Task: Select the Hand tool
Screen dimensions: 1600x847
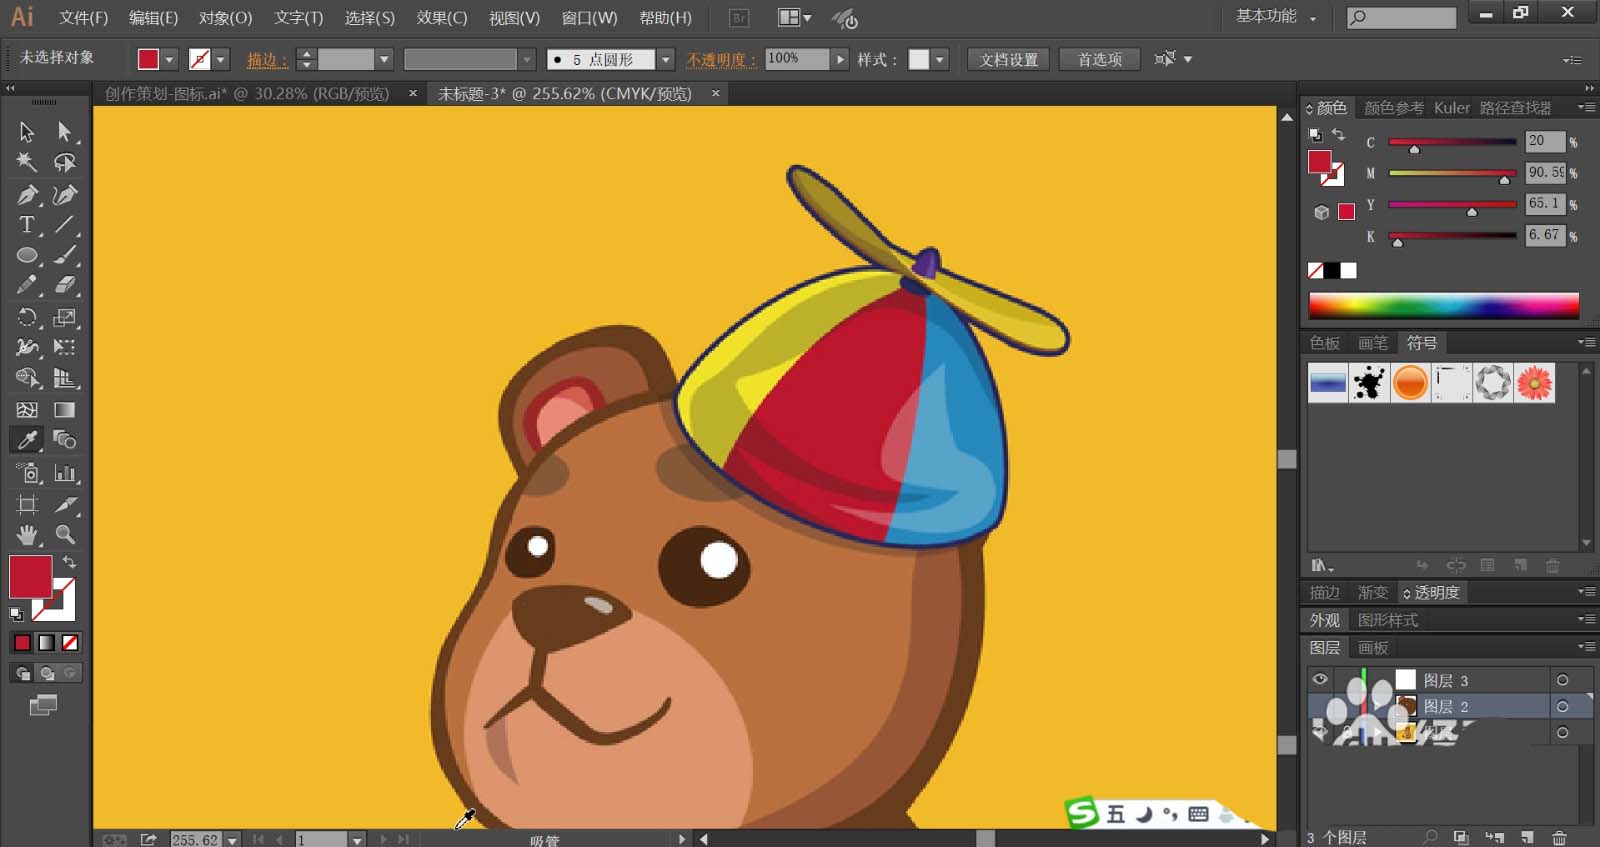Action: pyautogui.click(x=27, y=535)
